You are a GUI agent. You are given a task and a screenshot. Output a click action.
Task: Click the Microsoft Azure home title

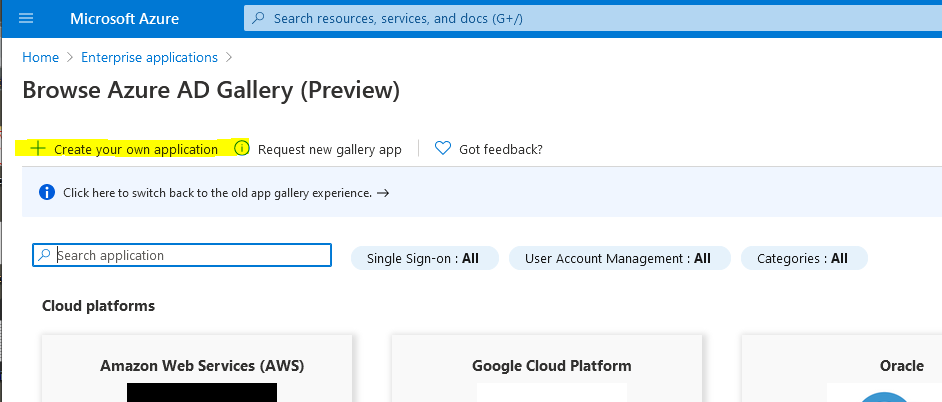point(124,19)
